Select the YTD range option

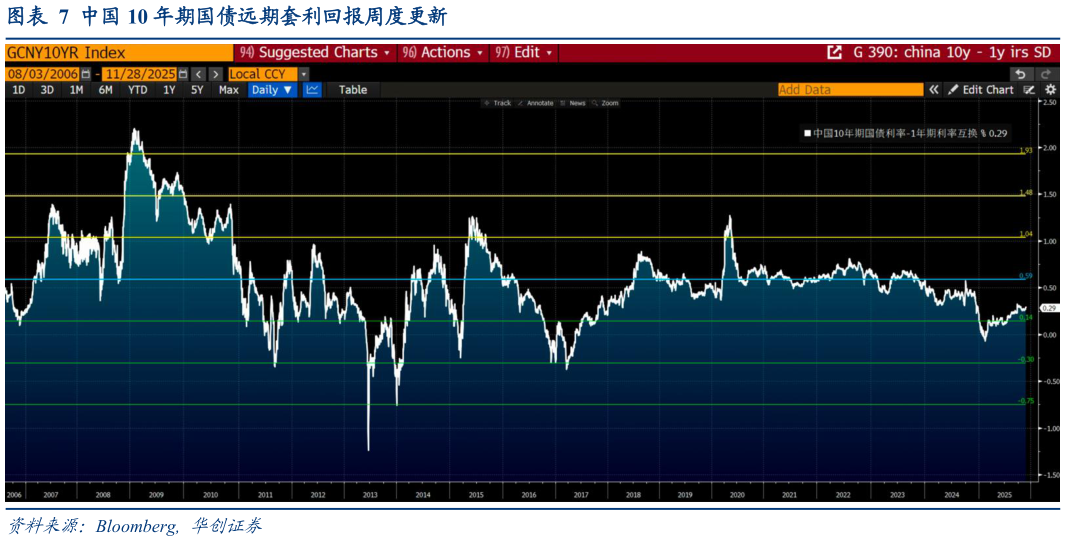pos(138,90)
